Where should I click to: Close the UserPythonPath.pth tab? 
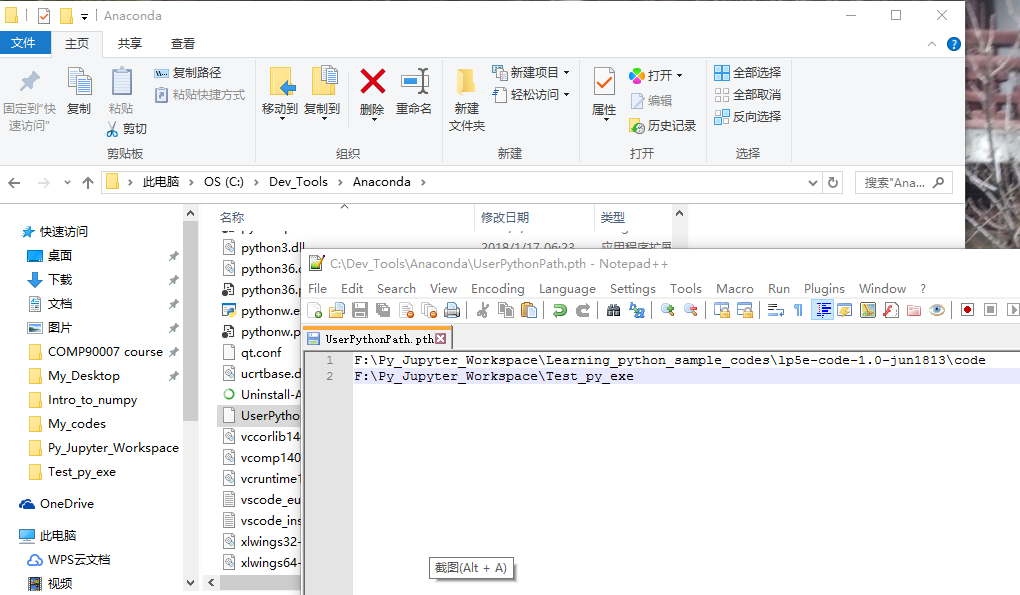pos(441,339)
